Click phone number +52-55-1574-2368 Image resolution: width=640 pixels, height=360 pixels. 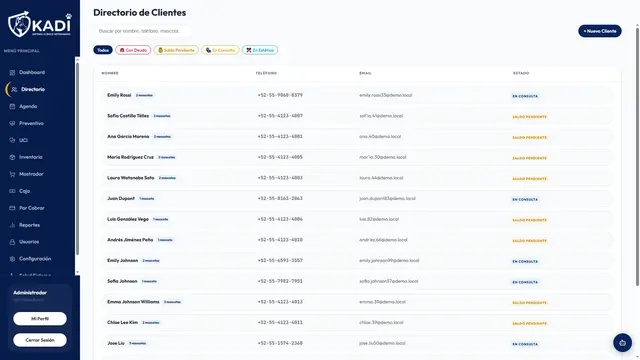(x=280, y=343)
